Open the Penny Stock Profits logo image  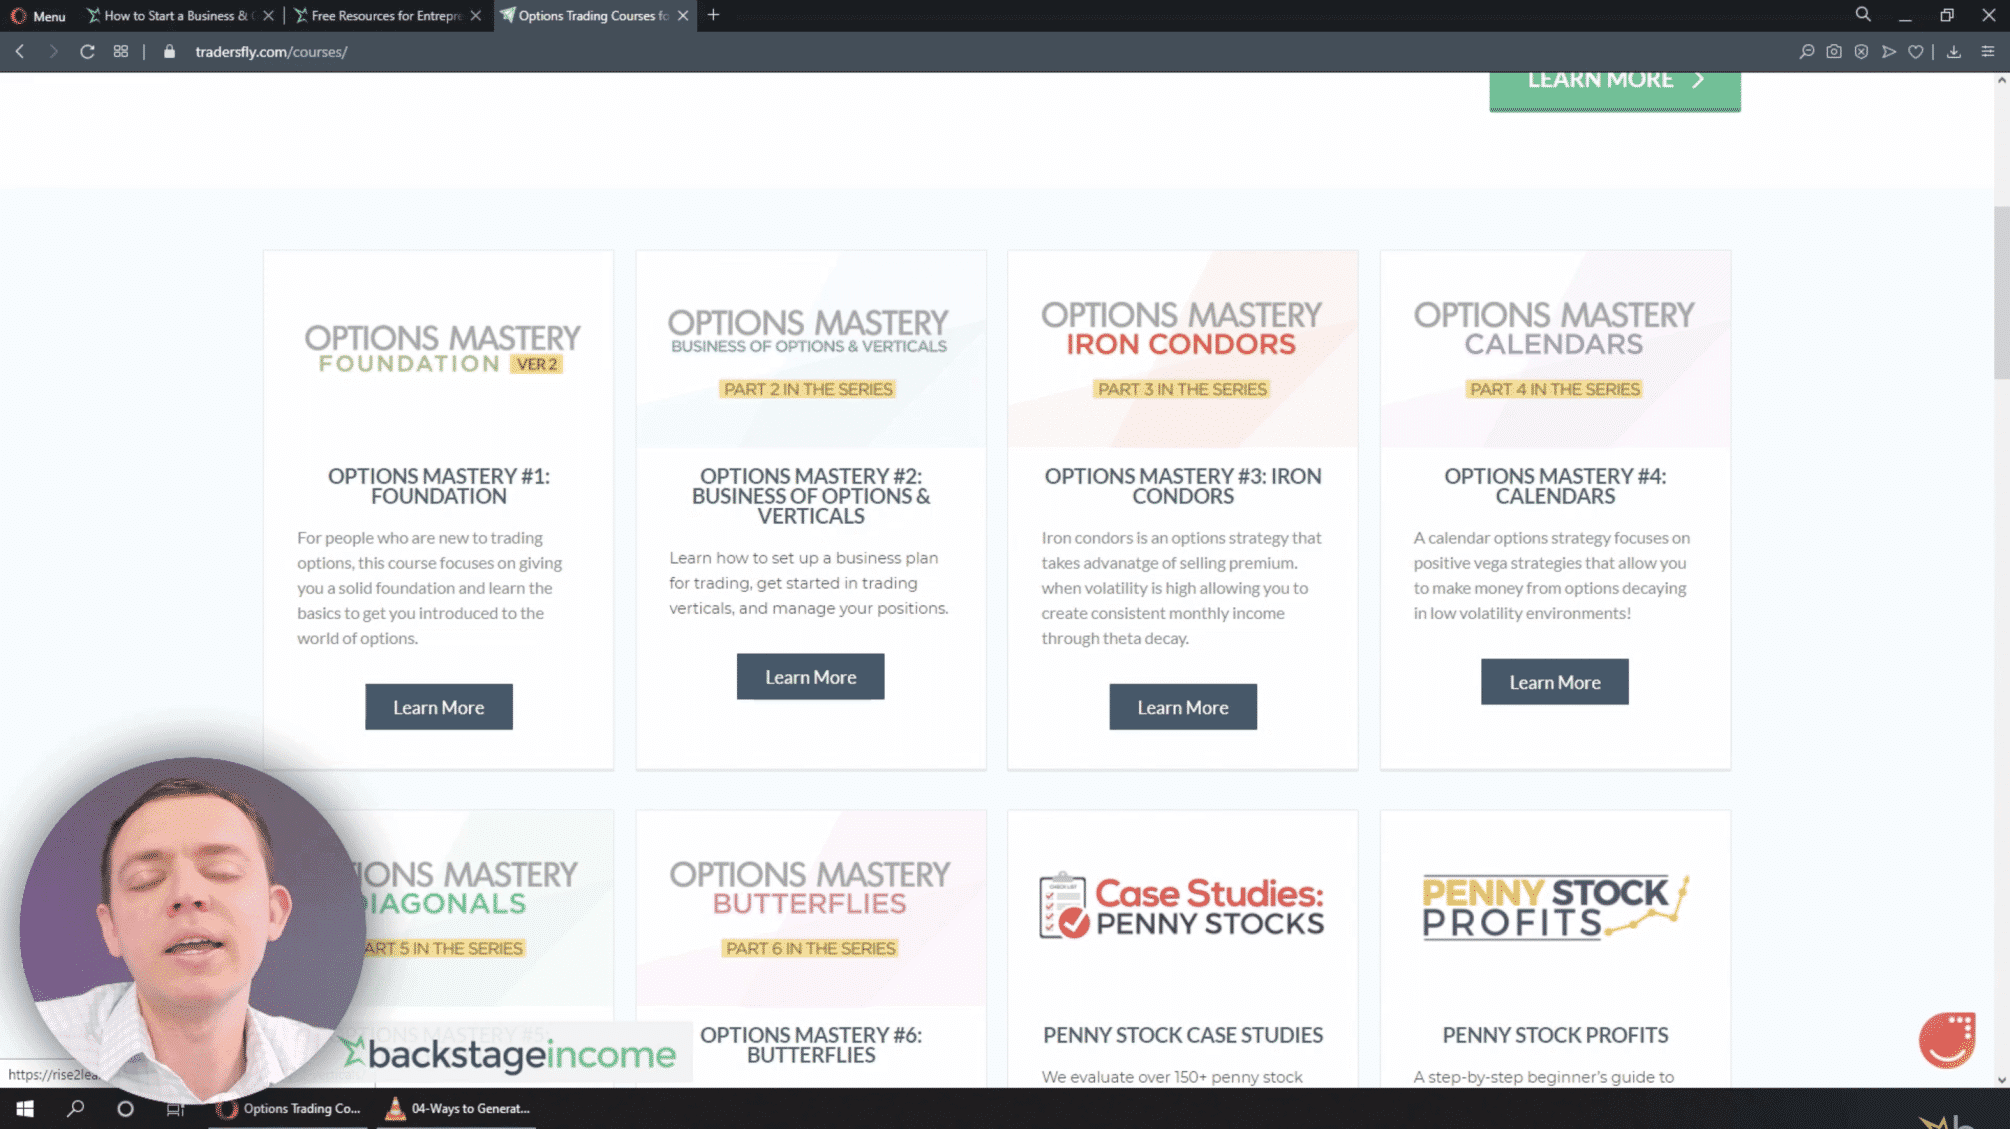[1554, 908]
